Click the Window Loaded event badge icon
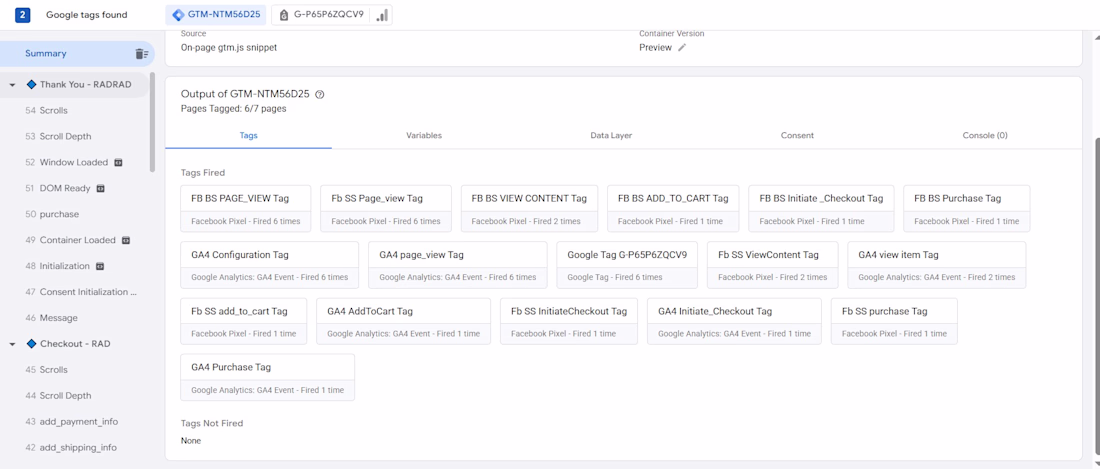Image resolution: width=1100 pixels, height=469 pixels. pyautogui.click(x=118, y=163)
